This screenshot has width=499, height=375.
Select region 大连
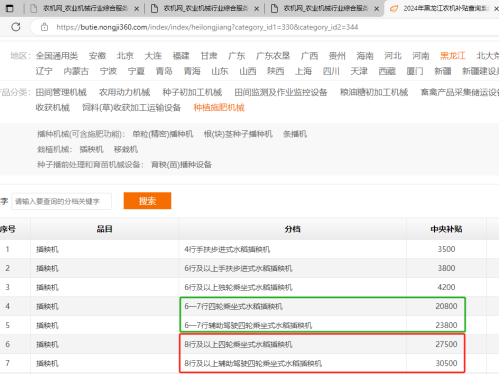point(153,56)
